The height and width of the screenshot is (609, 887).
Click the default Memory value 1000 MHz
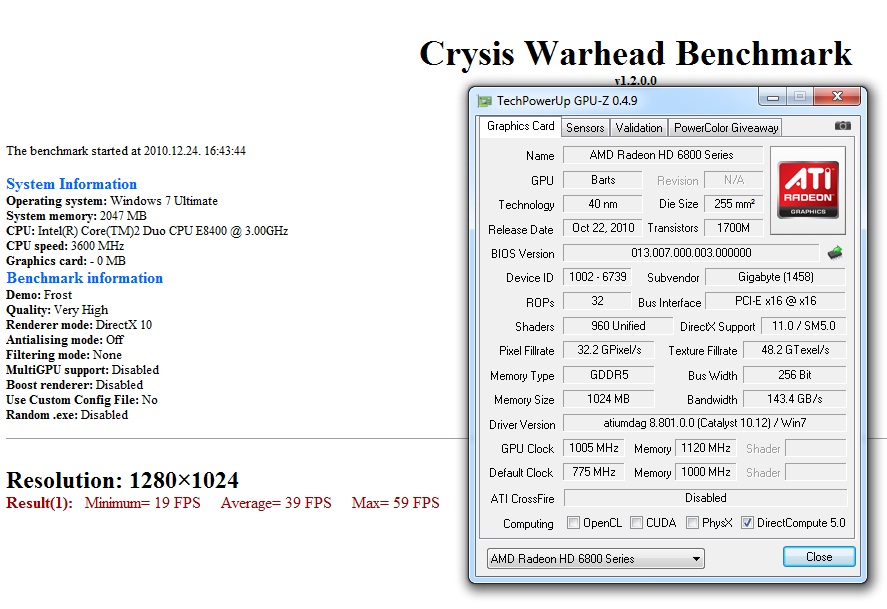click(705, 472)
